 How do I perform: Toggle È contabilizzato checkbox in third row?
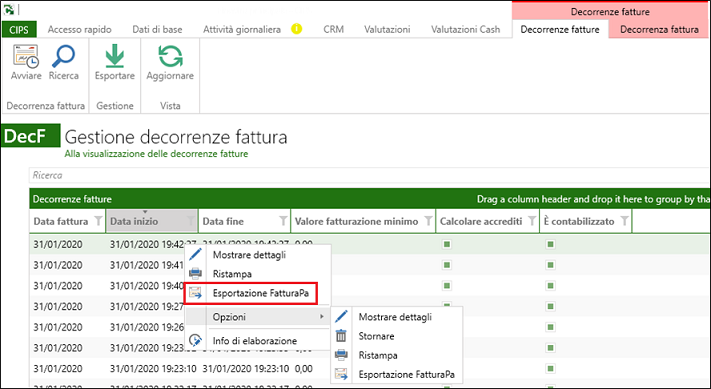[x=550, y=286]
